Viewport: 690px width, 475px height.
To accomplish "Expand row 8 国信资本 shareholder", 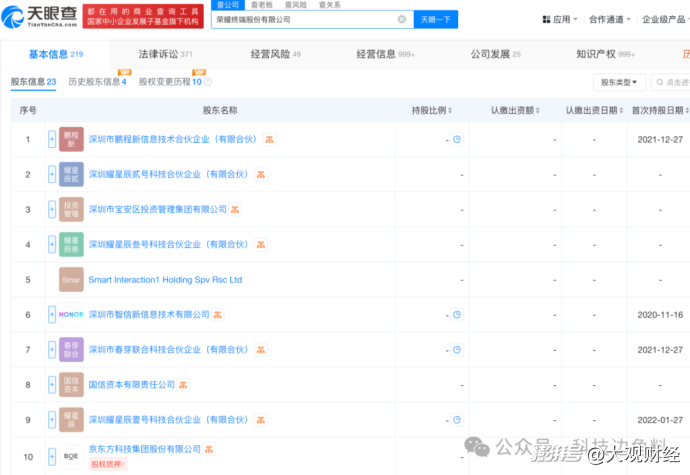I will [x=52, y=384].
